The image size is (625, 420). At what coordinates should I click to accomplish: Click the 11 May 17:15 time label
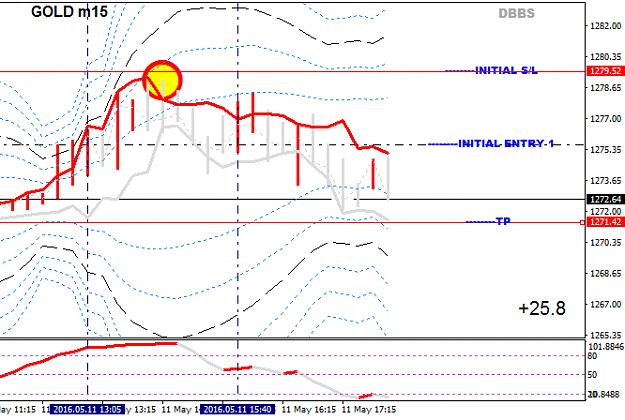point(369,410)
